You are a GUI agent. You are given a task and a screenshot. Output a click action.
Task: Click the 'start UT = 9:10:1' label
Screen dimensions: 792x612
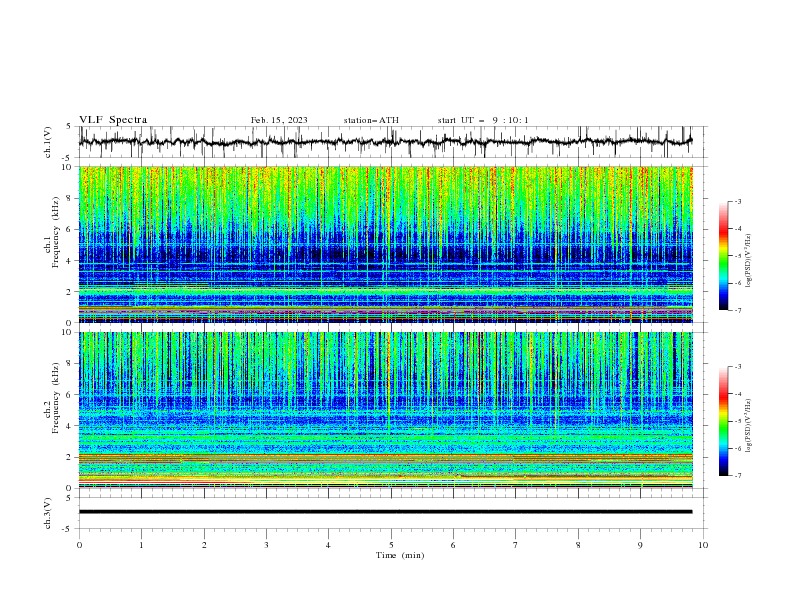pos(483,120)
